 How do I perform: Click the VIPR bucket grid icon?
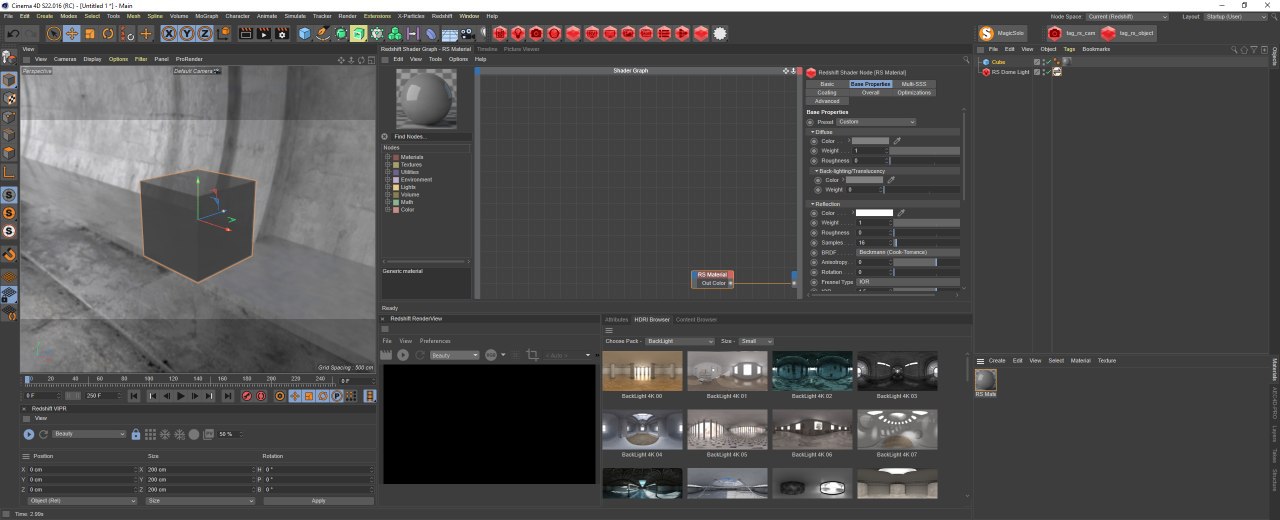point(150,434)
